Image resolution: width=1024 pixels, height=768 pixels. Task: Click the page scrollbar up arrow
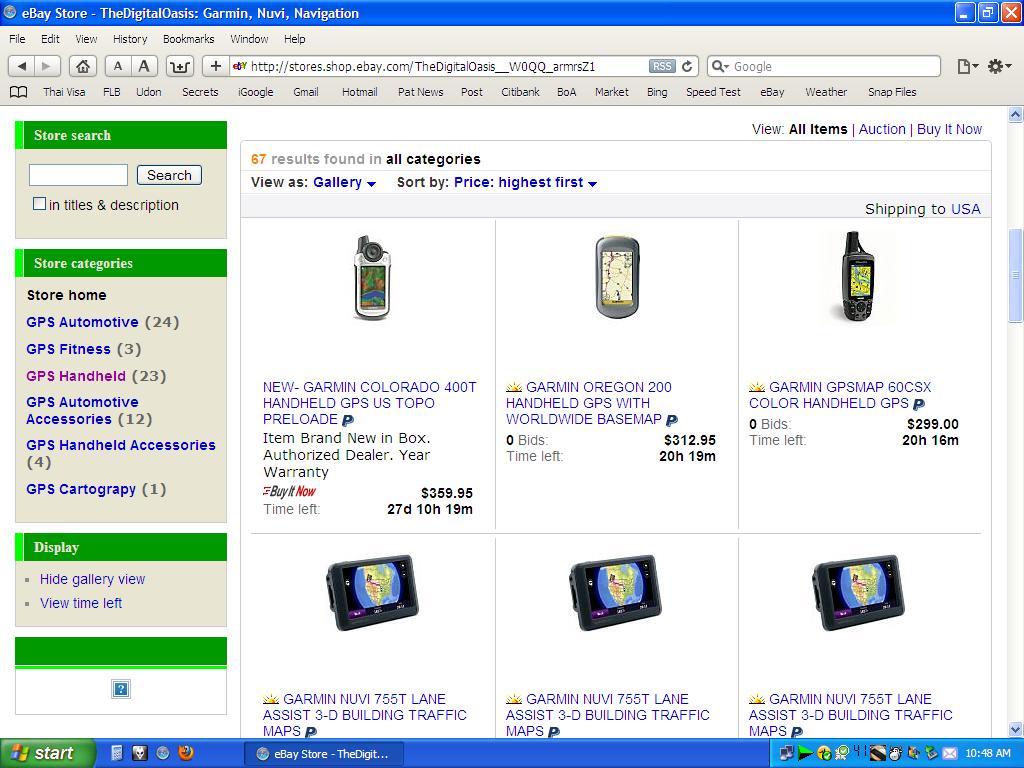point(1016,115)
